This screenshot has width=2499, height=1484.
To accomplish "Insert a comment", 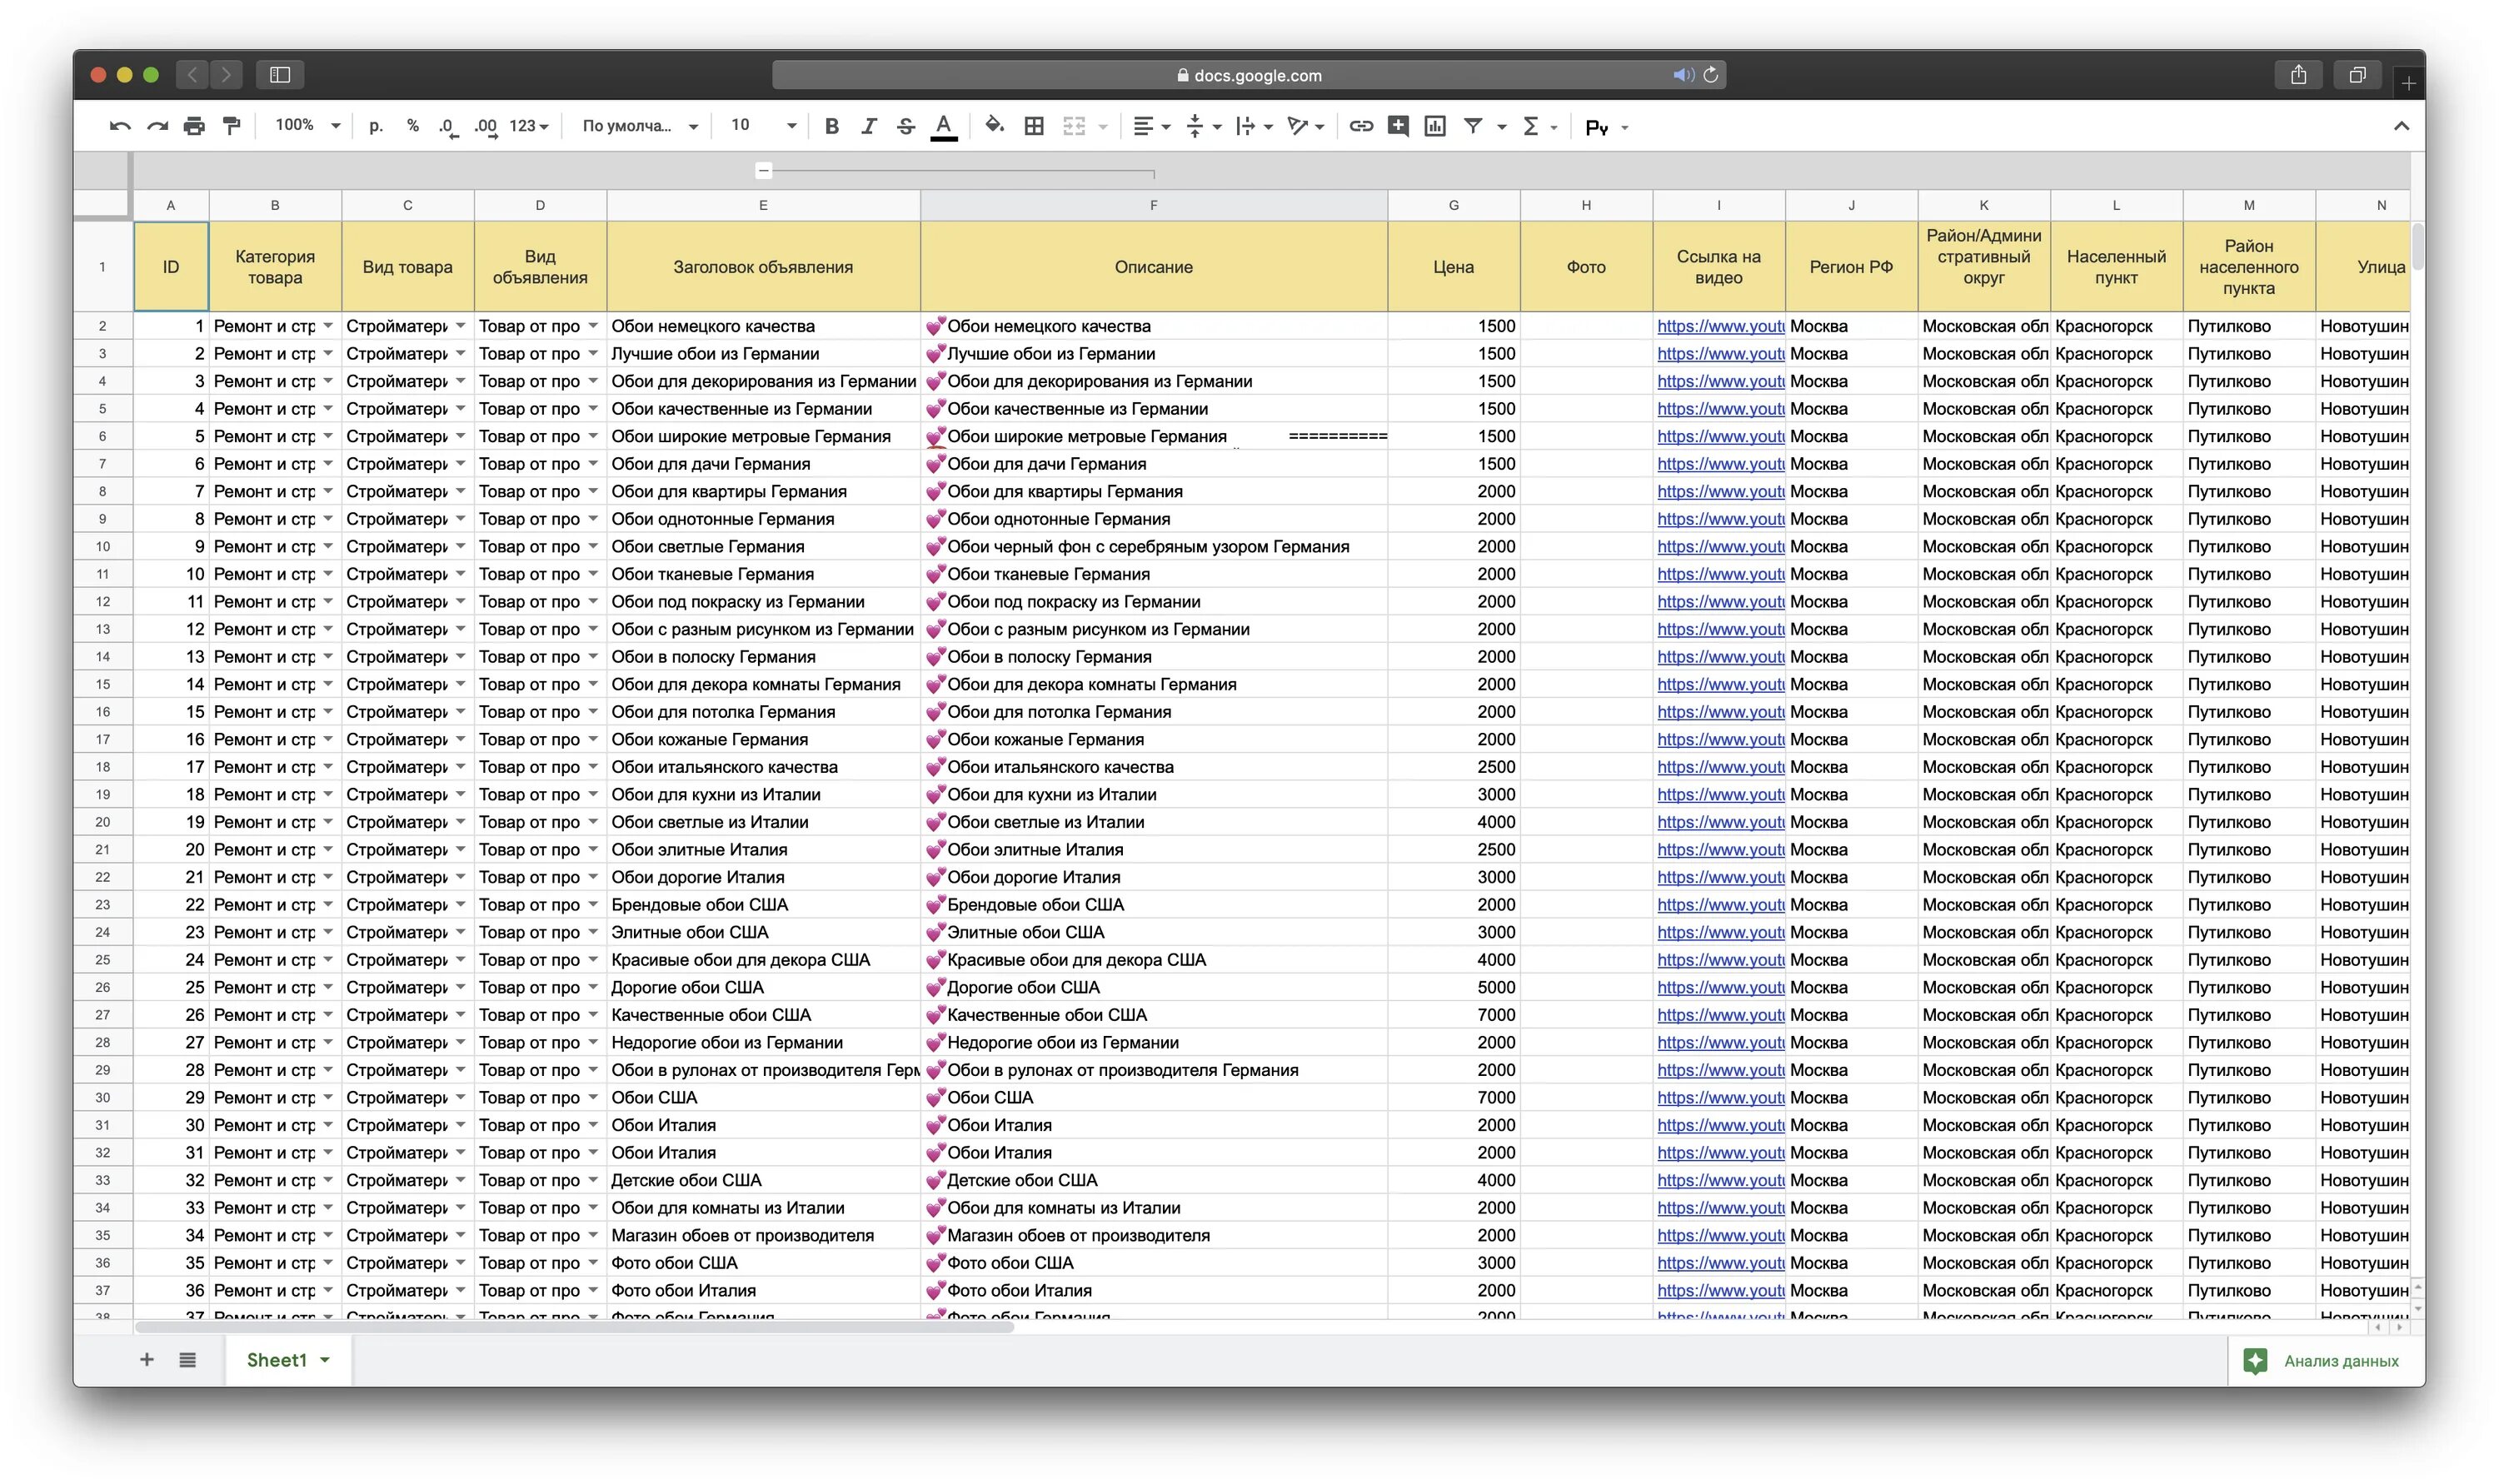I will point(1398,126).
